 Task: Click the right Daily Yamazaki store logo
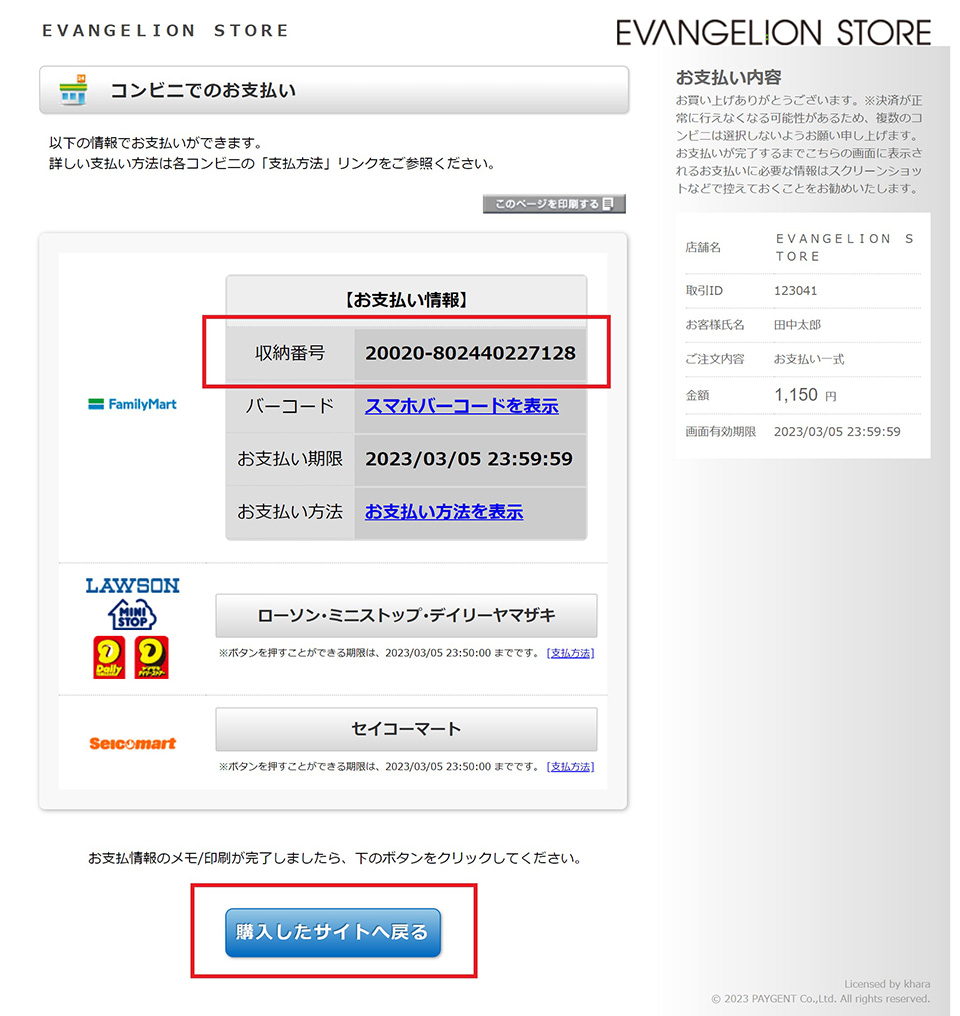152,657
